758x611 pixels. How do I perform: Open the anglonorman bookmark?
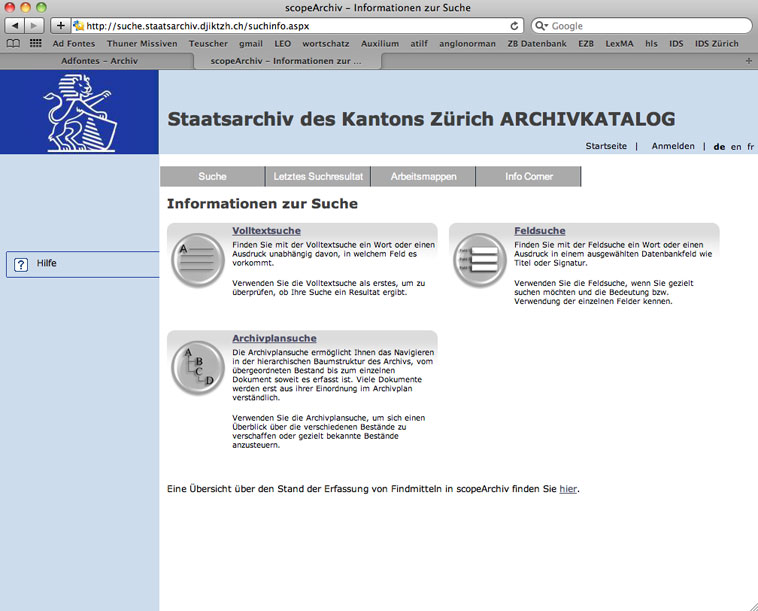pyautogui.click(x=467, y=44)
